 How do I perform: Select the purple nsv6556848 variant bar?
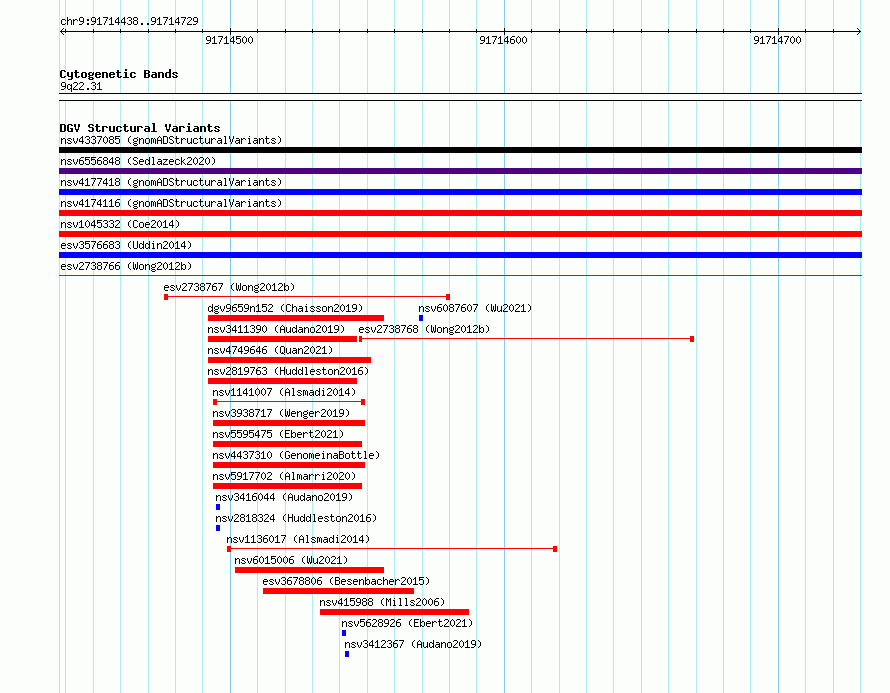[x=460, y=171]
